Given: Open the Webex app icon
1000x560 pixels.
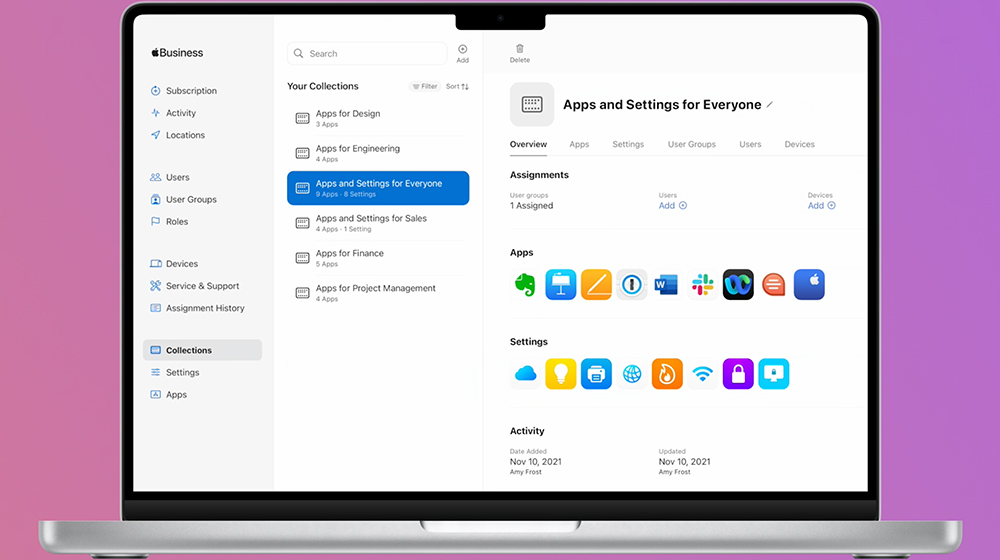Looking at the screenshot, I should (x=738, y=284).
